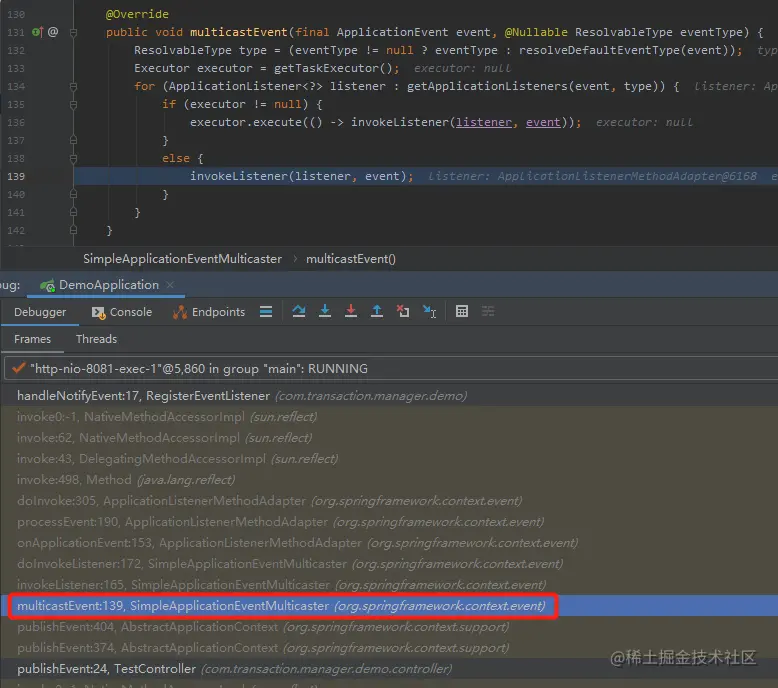Collapse the for-loop fold marker at line 134
Image resolution: width=778 pixels, height=688 pixels.
click(x=73, y=87)
